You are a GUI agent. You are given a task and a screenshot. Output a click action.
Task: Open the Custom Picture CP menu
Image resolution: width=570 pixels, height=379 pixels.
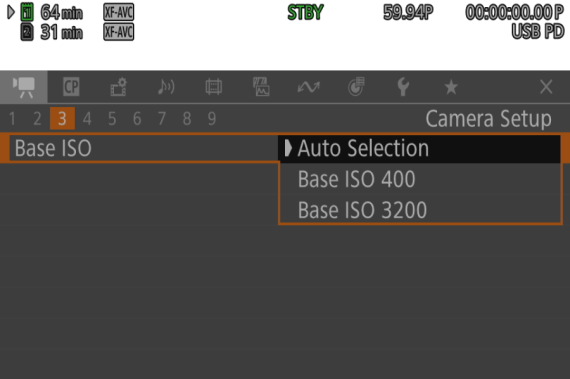(71, 87)
